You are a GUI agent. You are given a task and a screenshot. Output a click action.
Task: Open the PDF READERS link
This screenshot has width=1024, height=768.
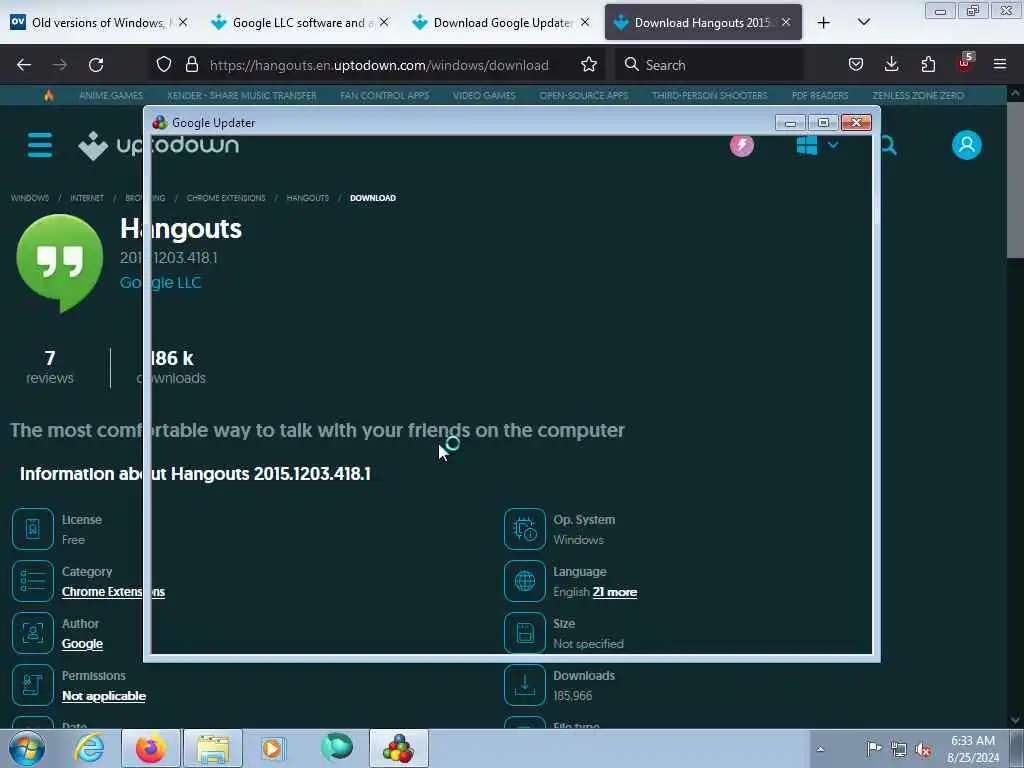tap(820, 95)
